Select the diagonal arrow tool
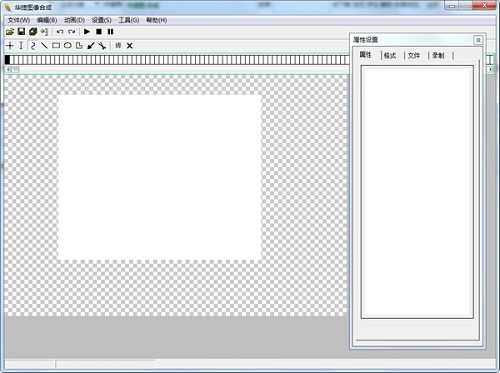Viewport: 500px width, 373px height. click(x=91, y=46)
